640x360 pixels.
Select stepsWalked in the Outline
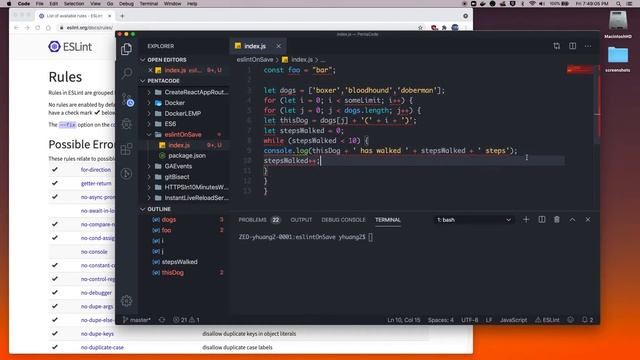click(180, 262)
